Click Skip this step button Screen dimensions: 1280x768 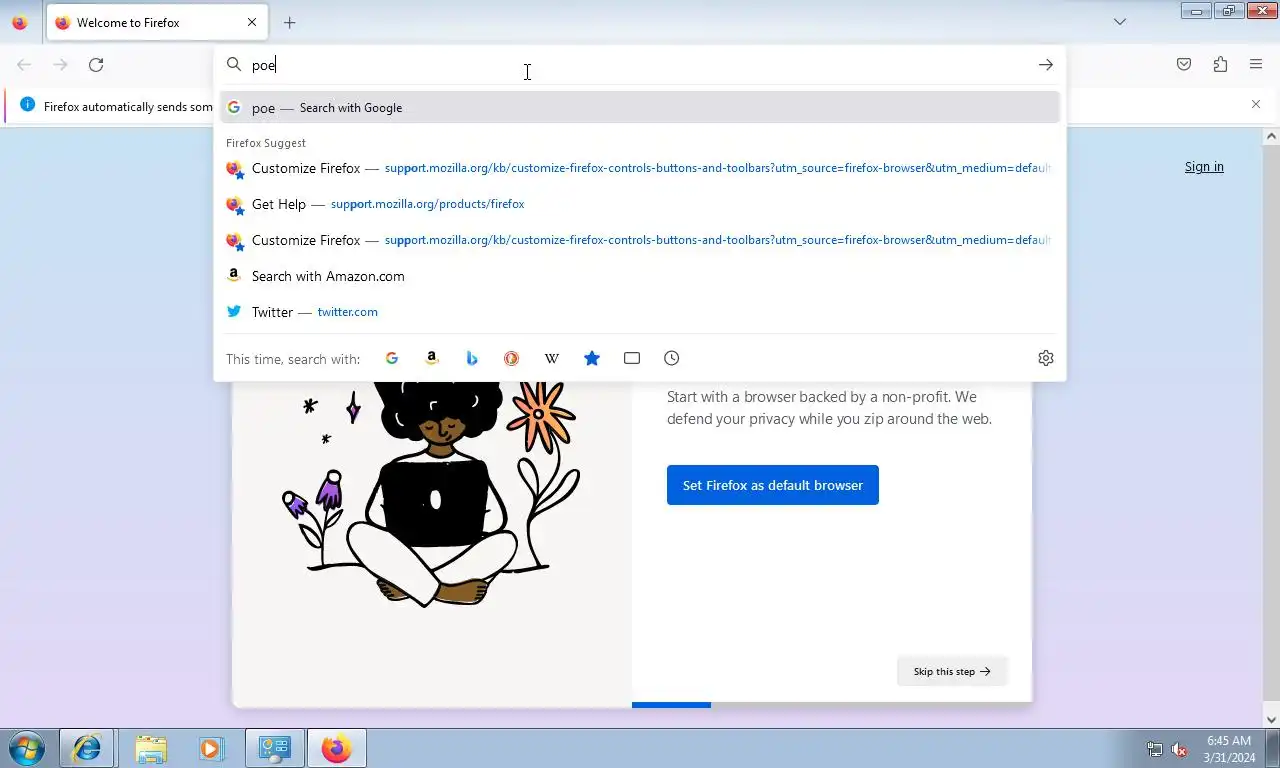pyautogui.click(x=952, y=671)
